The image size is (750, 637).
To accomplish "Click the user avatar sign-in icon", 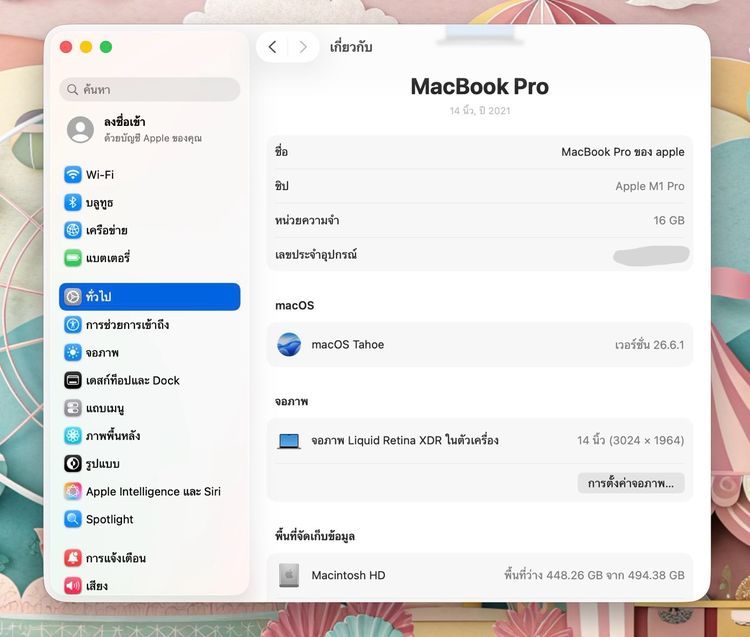I will coord(80,130).
